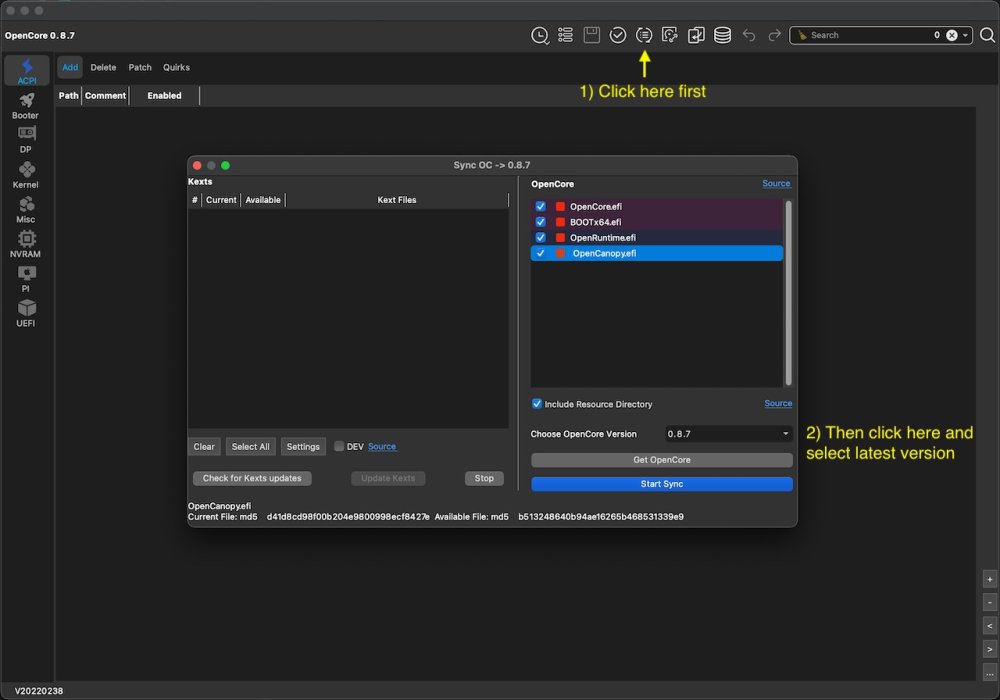Toggle Include Resource Directory checkbox
Screen dimensions: 1000x700
536,404
